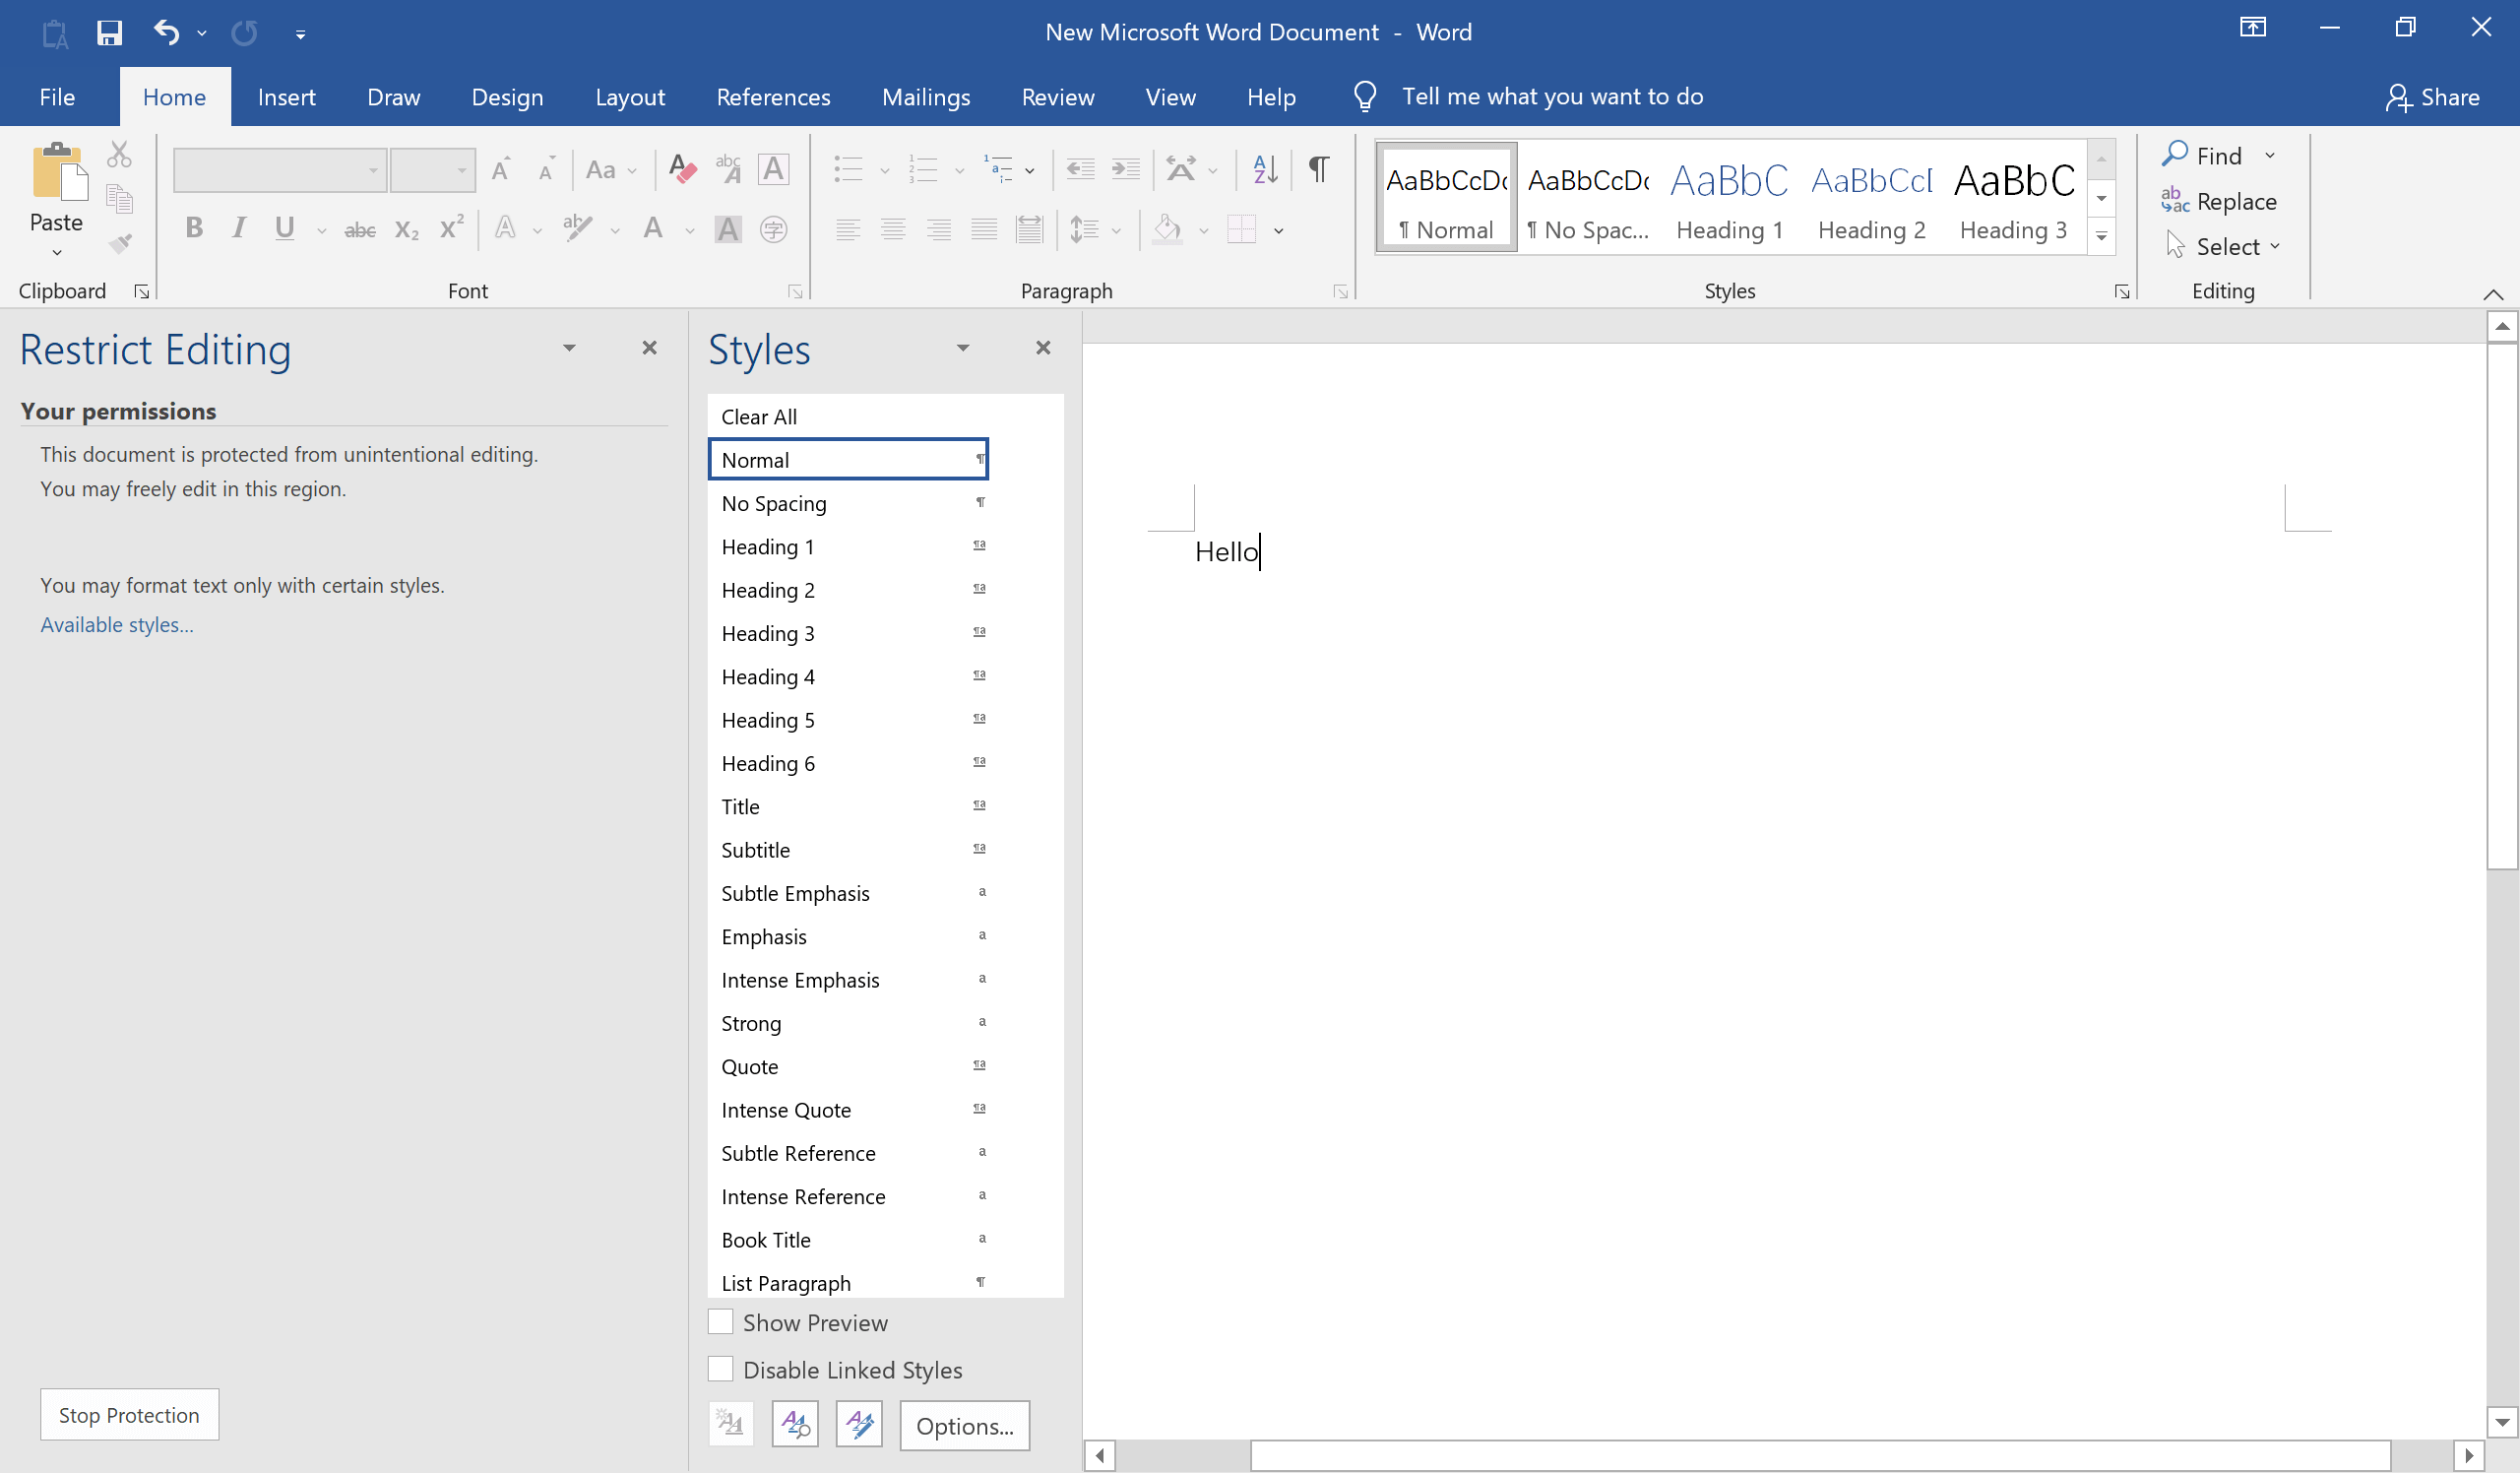Toggle Show Preview checkbox in Styles
Screen dimensions: 2520x1473
[x=721, y=1320]
